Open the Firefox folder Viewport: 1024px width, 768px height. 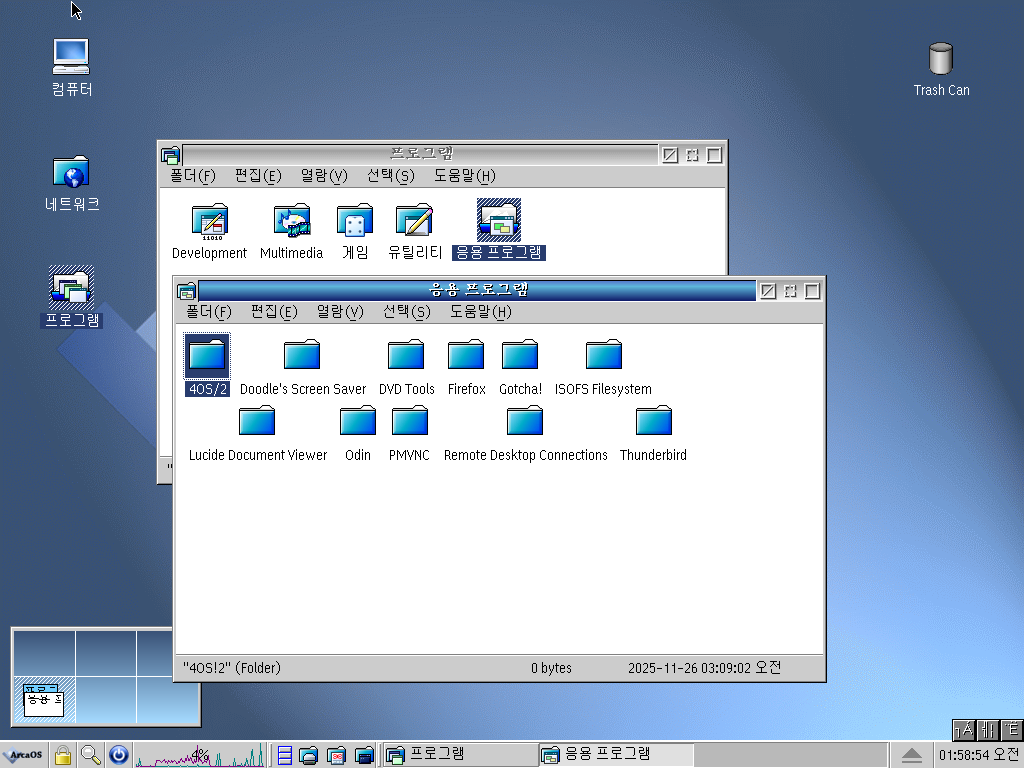pyautogui.click(x=466, y=356)
